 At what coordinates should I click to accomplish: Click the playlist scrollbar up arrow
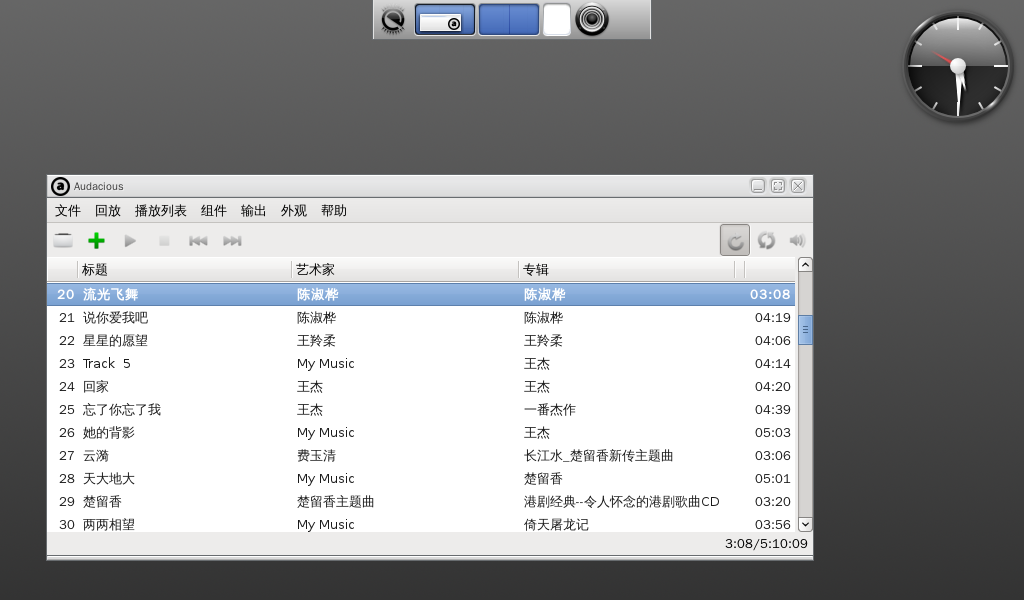[x=805, y=264]
